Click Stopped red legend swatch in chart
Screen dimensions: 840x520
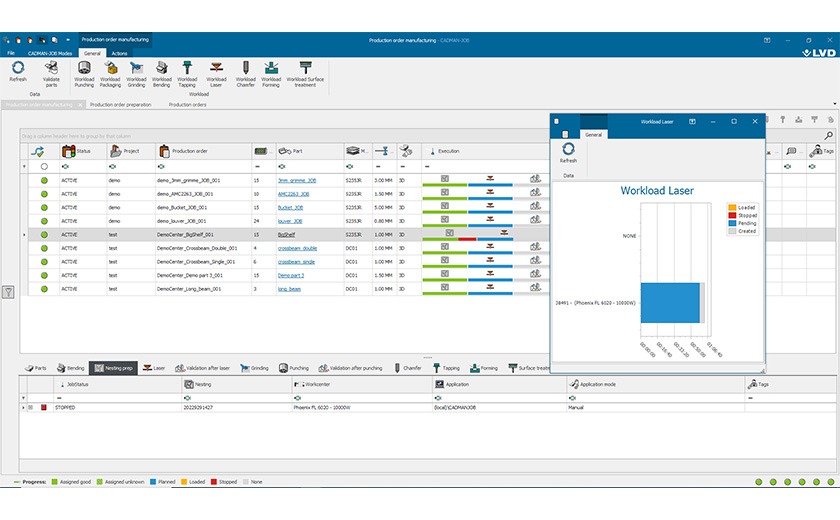click(732, 215)
